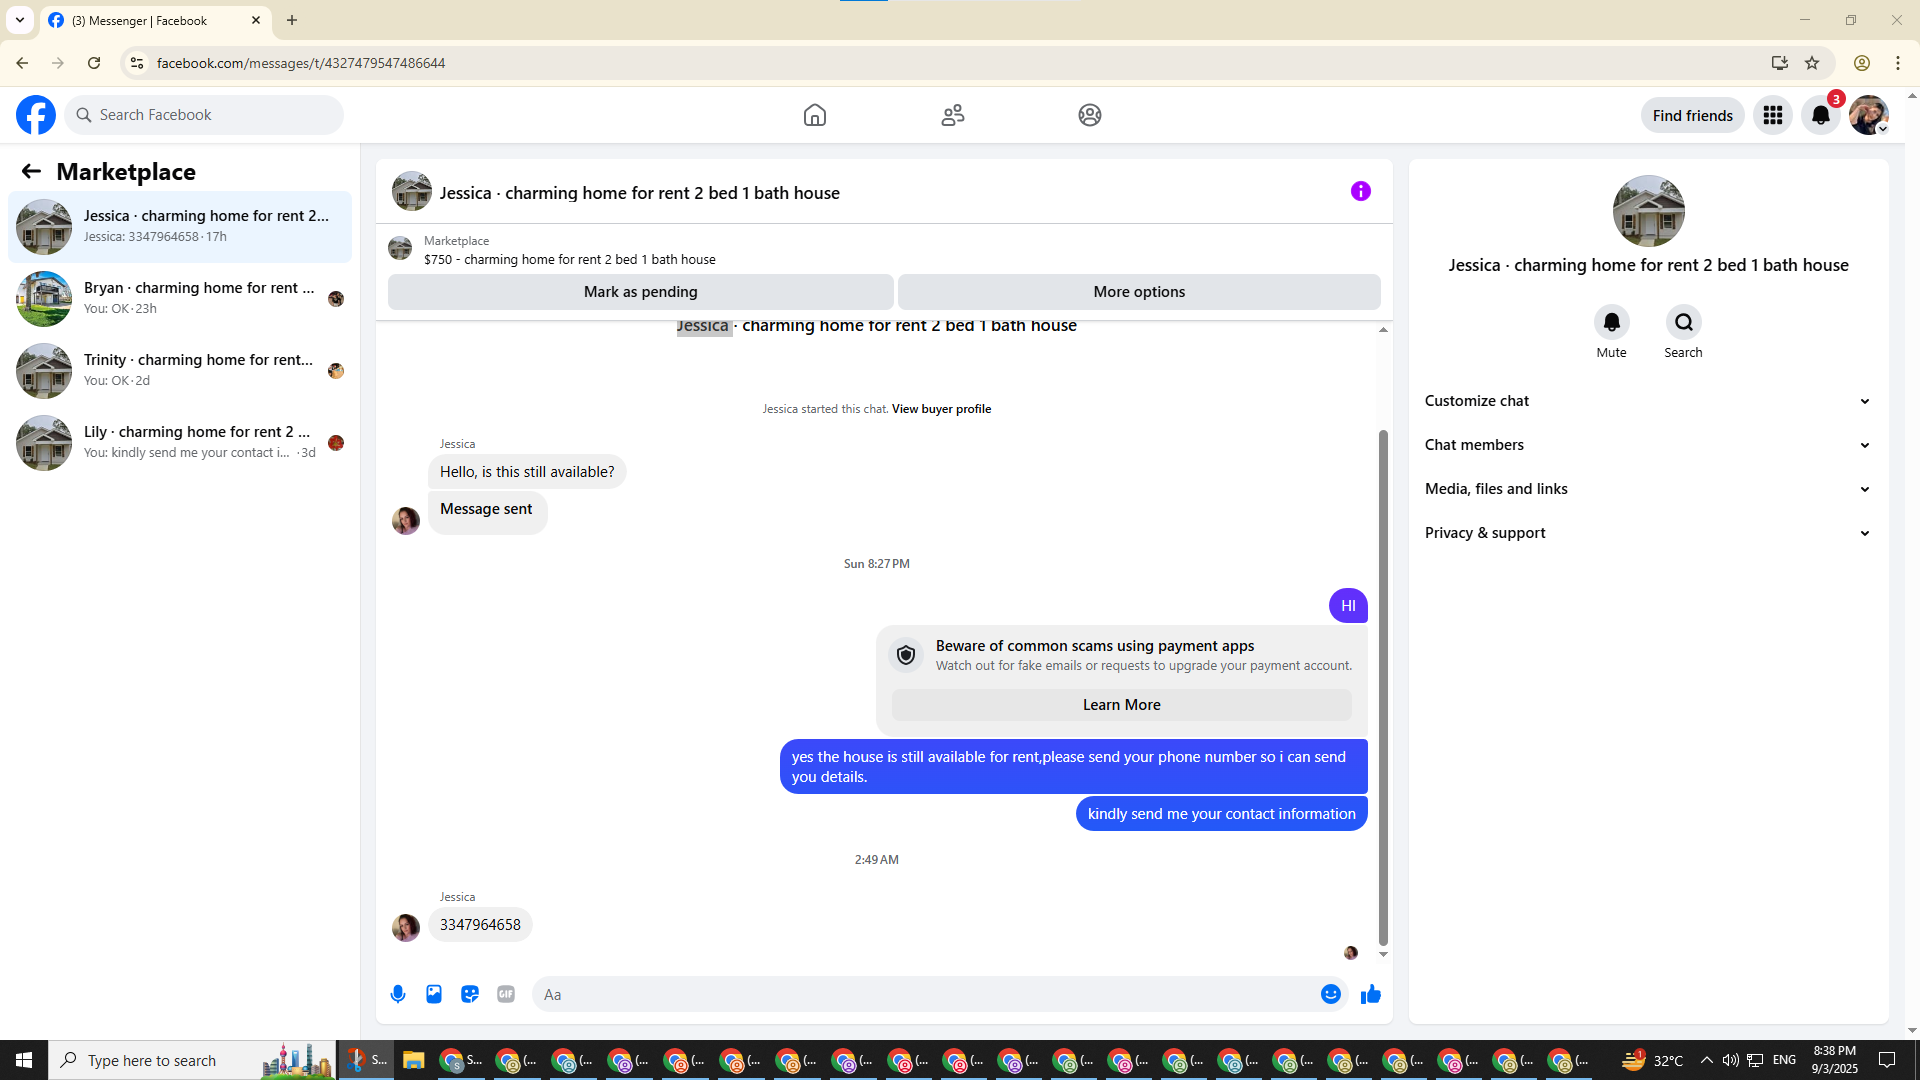Mark the listing as pending
This screenshot has height=1080, width=1920.
tap(640, 292)
